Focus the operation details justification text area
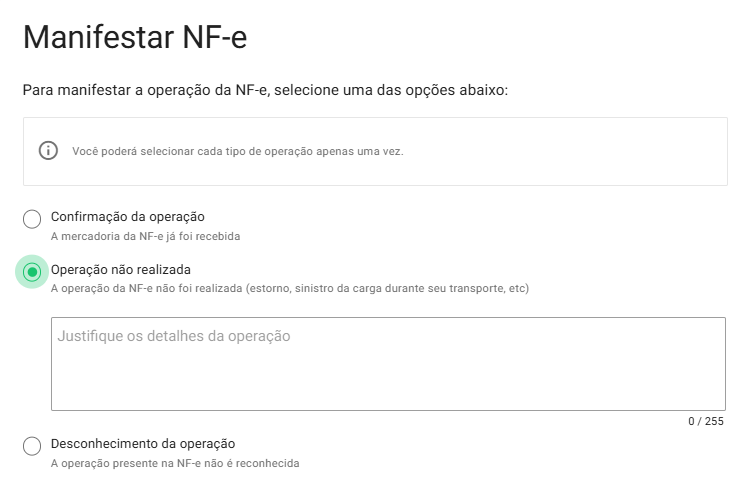The height and width of the screenshot is (504, 748). (x=388, y=364)
